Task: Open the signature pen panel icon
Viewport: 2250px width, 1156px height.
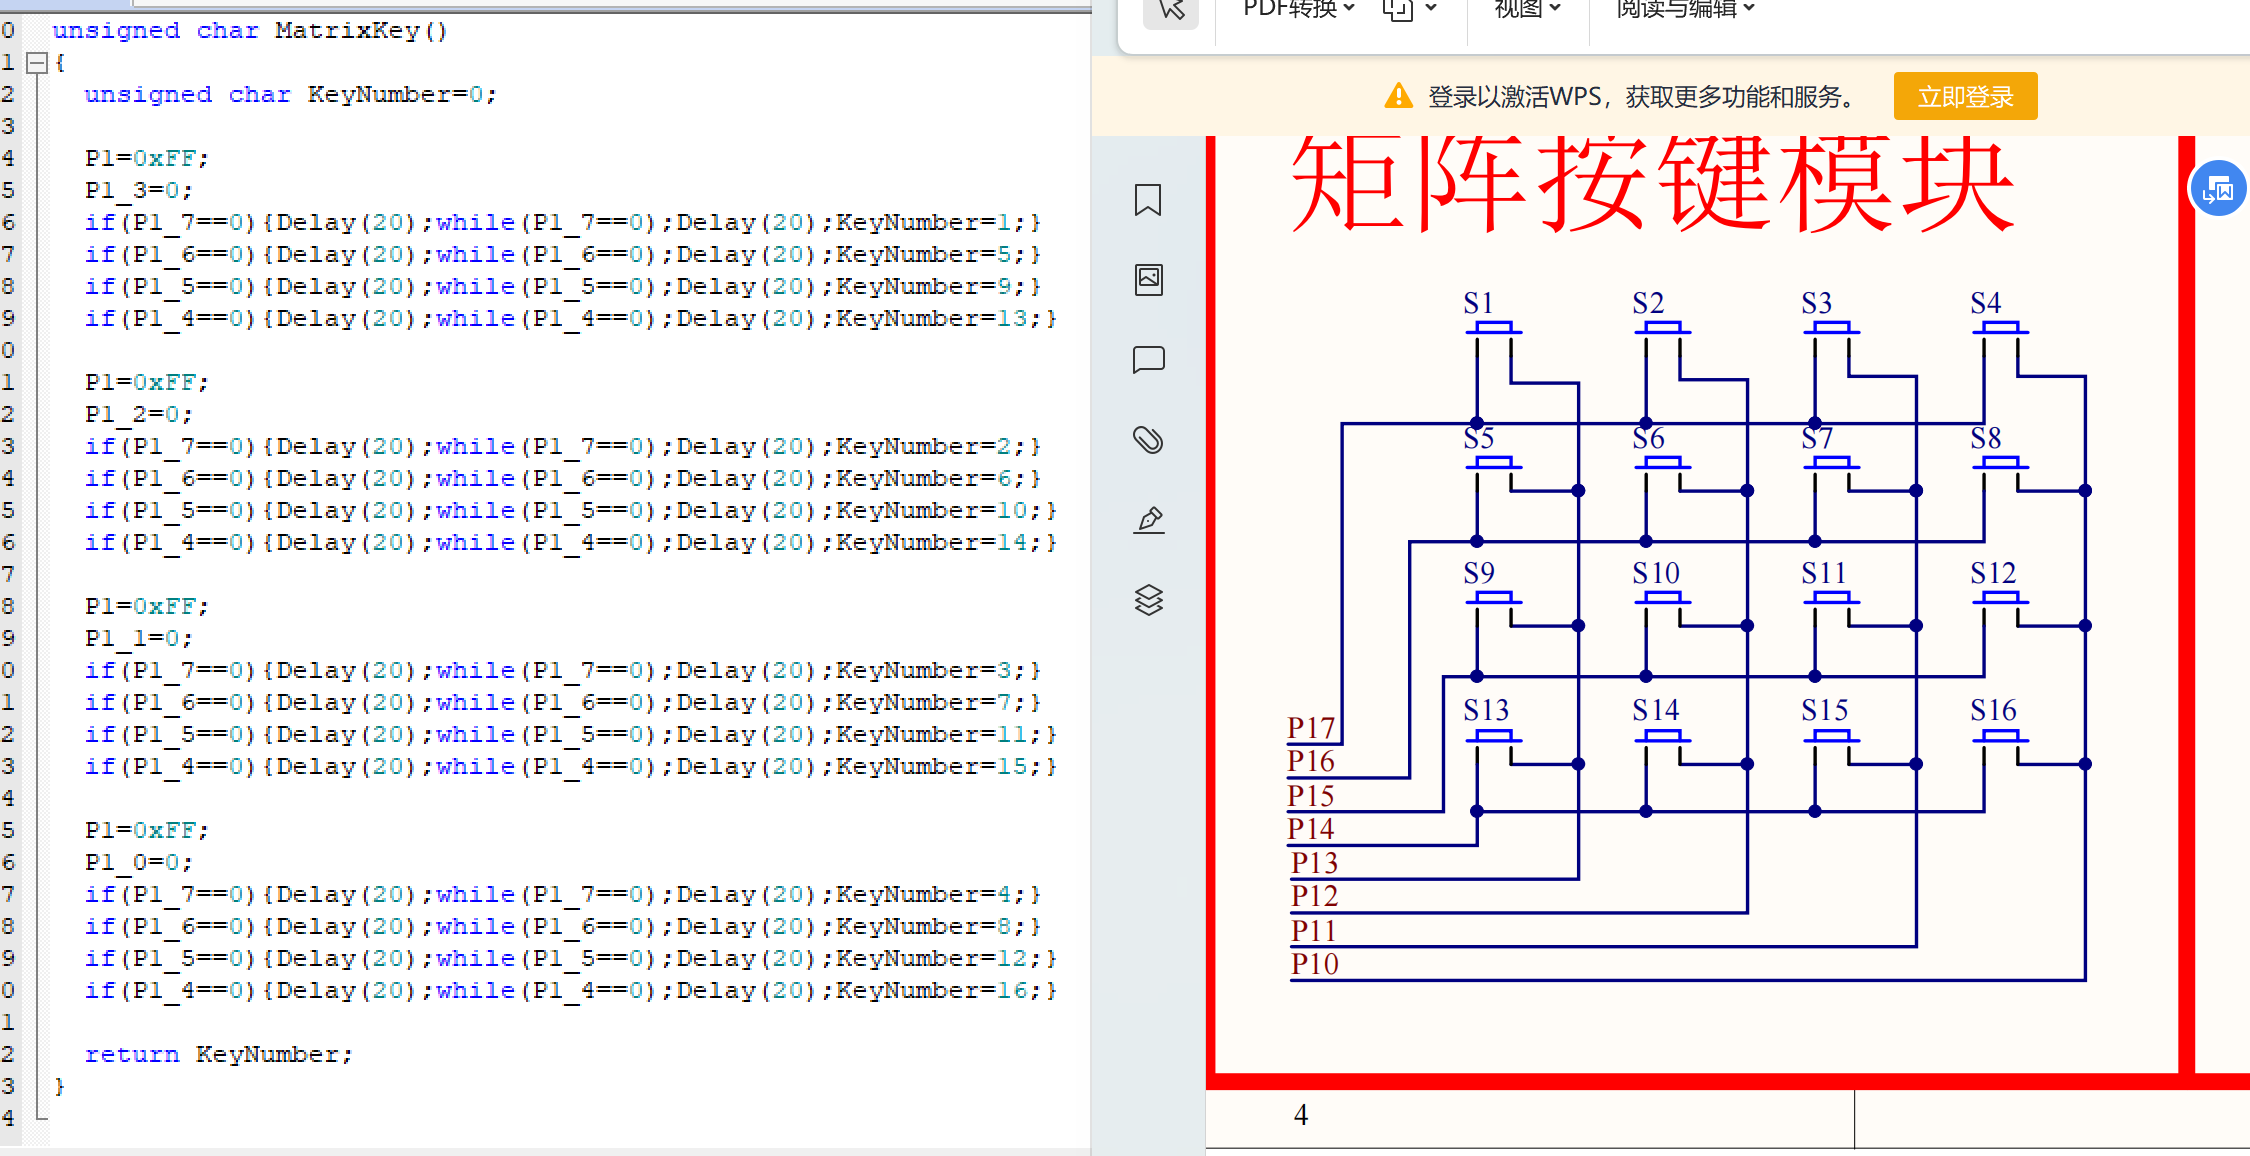Action: [1149, 519]
